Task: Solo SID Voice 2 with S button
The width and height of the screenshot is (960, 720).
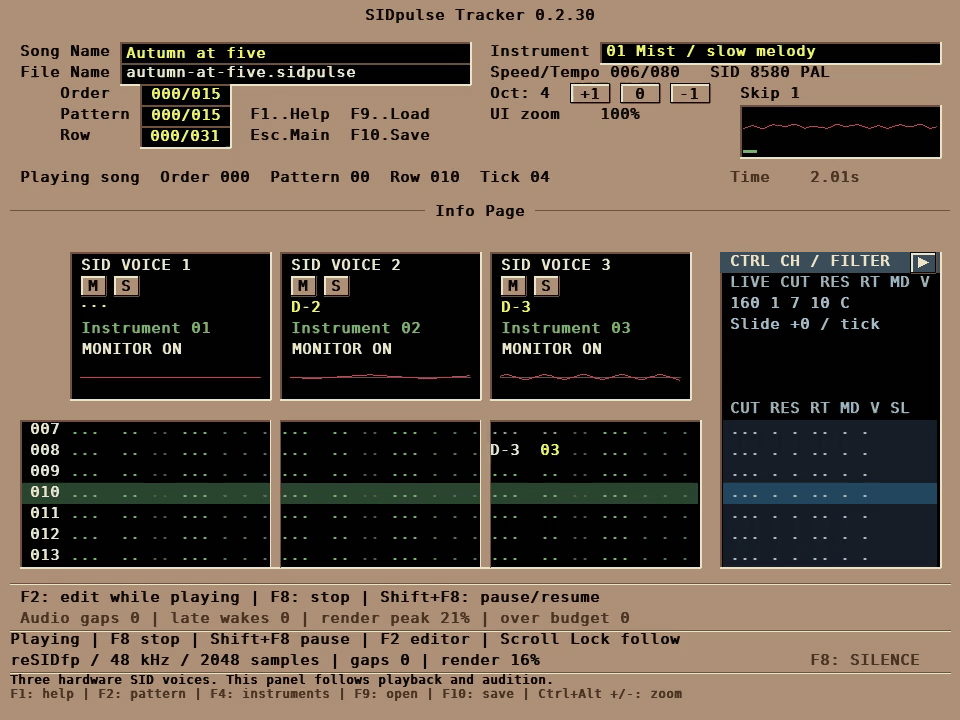Action: tap(336, 286)
